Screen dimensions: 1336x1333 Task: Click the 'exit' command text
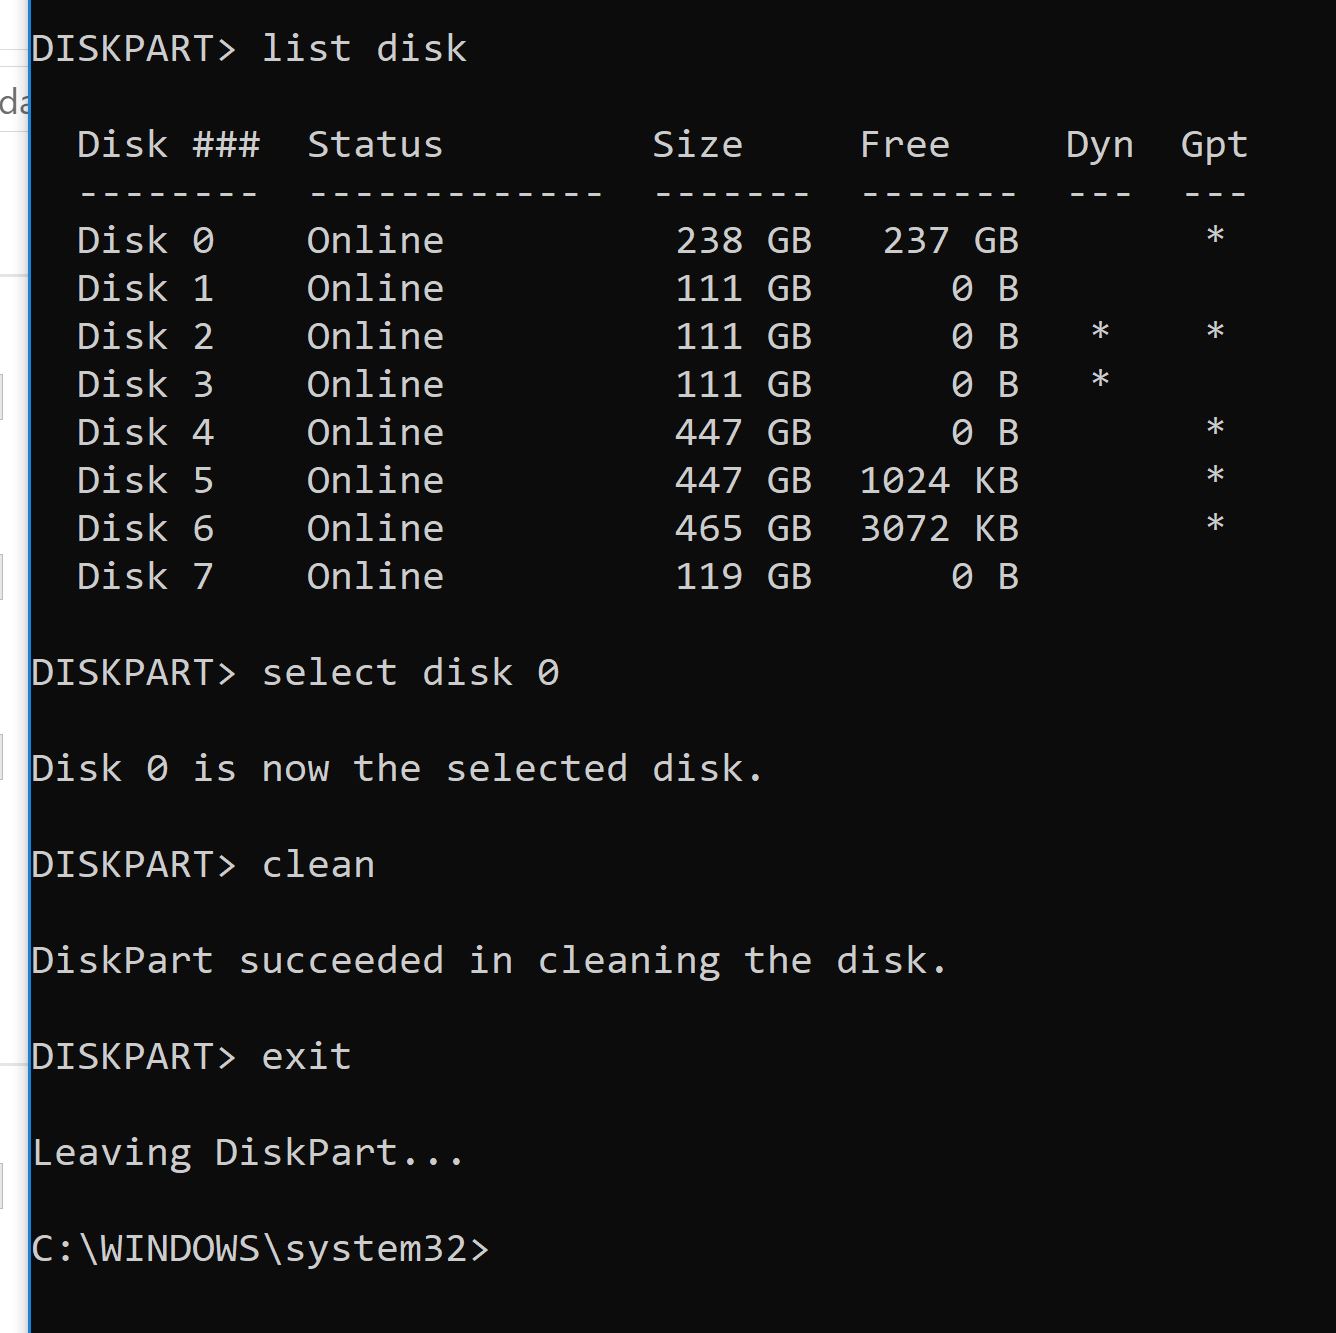pyautogui.click(x=306, y=1056)
